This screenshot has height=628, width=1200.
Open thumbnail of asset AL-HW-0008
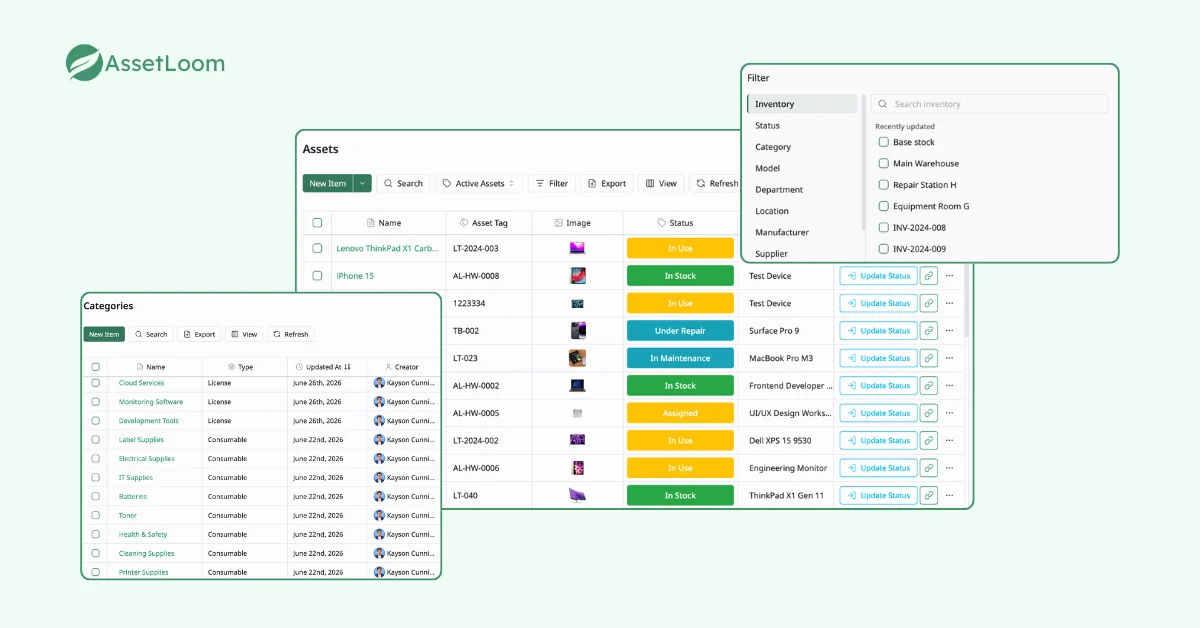click(578, 276)
